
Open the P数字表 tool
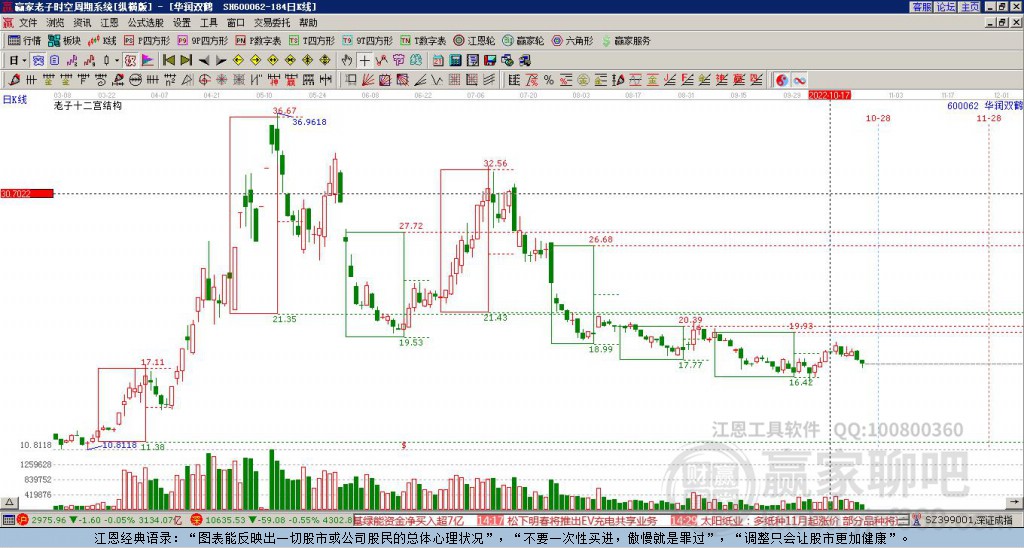259,40
